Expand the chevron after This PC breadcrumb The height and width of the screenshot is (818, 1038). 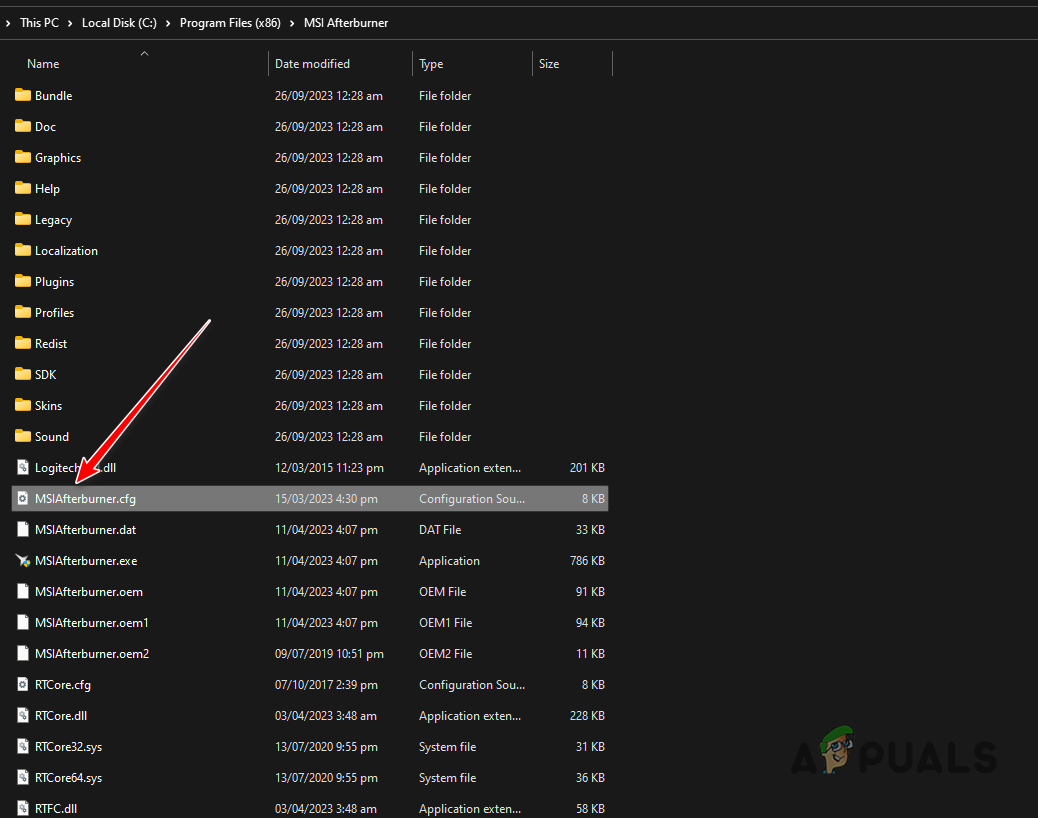click(70, 23)
